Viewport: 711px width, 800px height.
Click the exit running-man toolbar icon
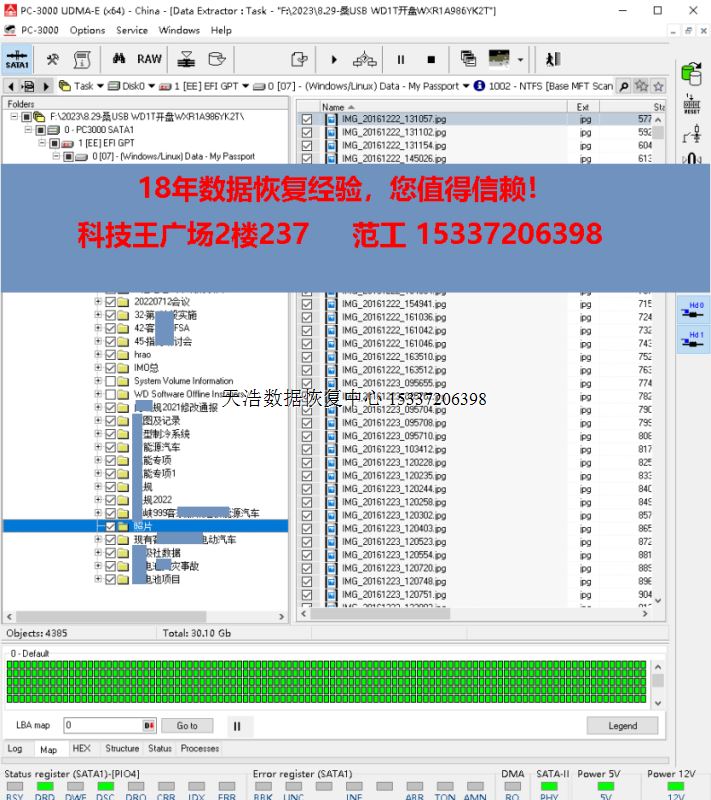point(553,59)
